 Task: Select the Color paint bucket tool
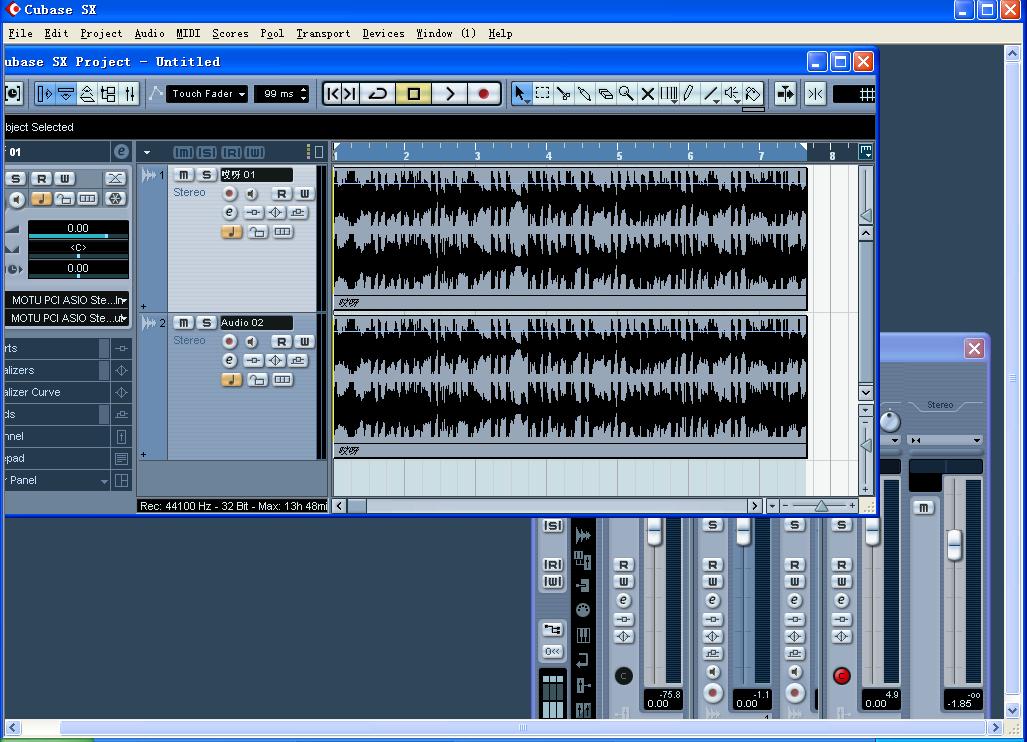[753, 94]
